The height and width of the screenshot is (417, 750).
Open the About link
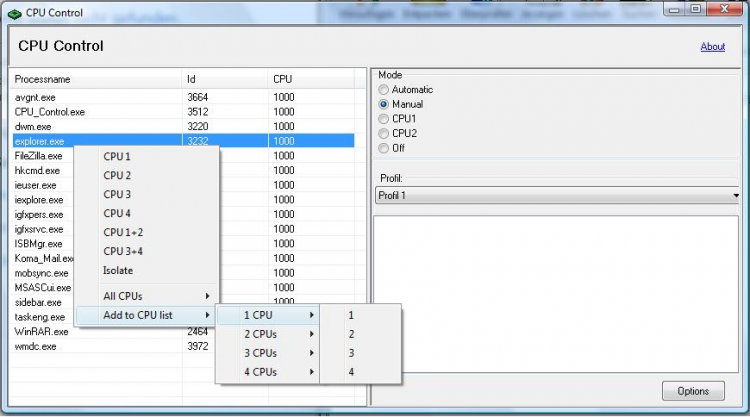(713, 47)
